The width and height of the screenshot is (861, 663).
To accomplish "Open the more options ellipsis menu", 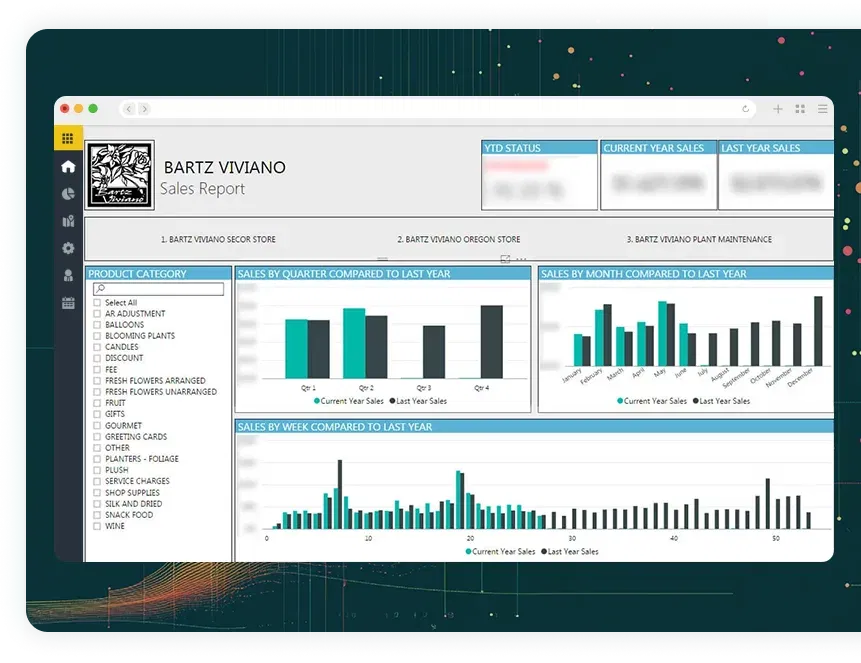I will click(x=521, y=259).
